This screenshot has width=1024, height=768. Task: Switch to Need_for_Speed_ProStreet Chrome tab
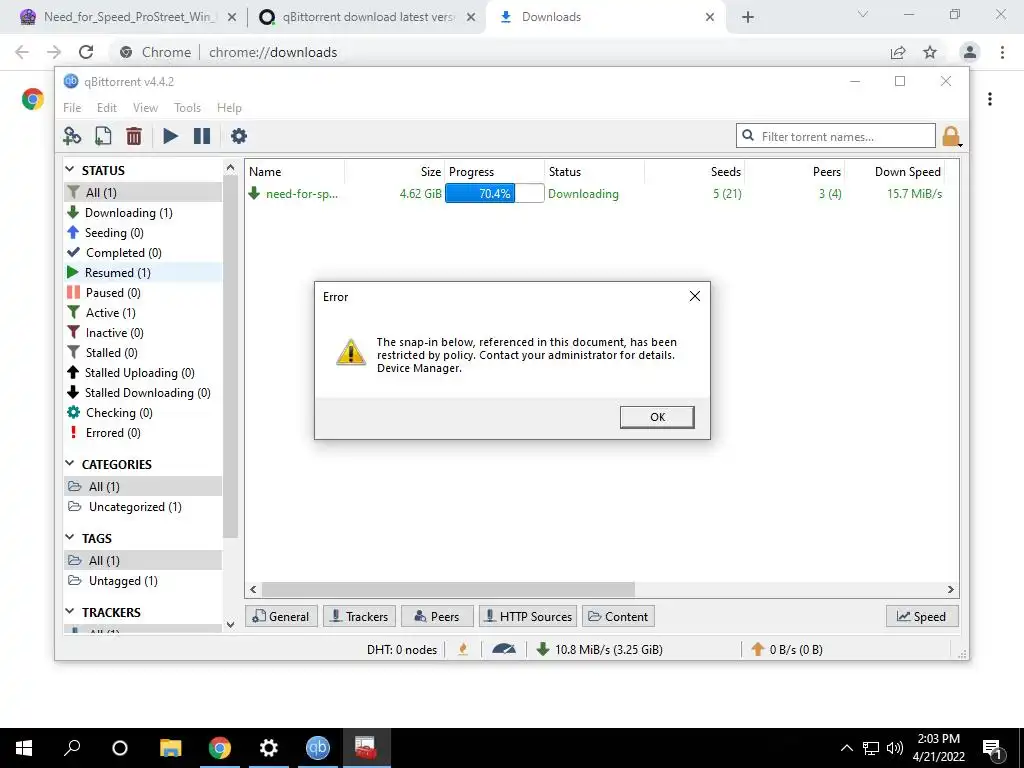click(x=128, y=17)
